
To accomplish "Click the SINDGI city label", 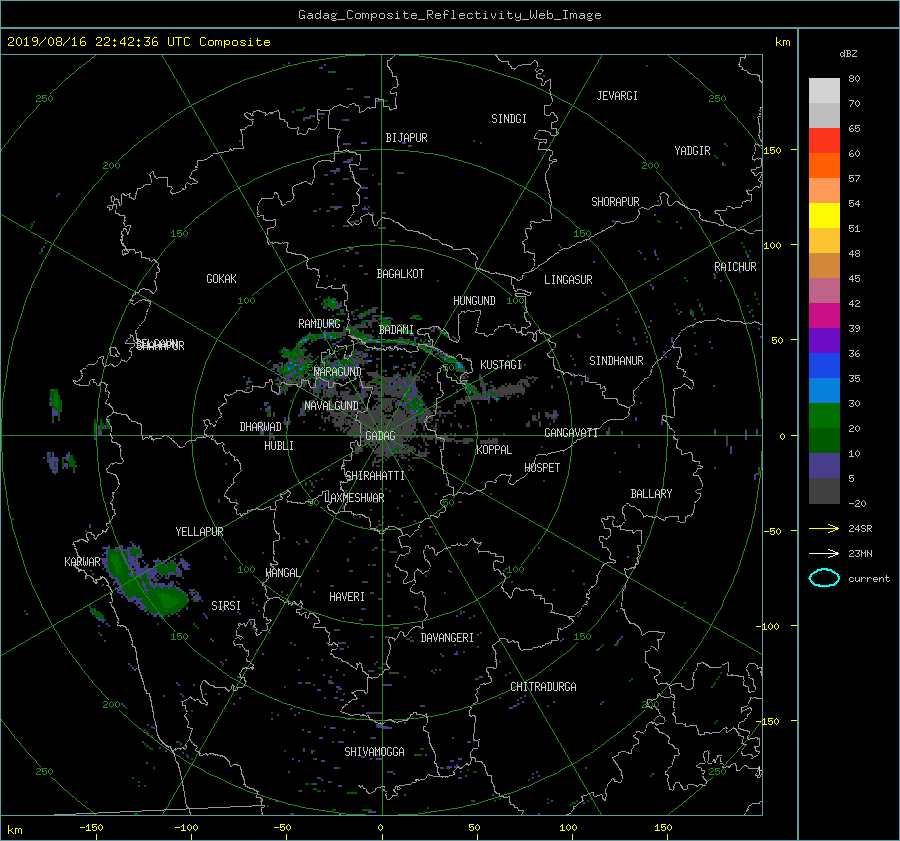I will (x=509, y=119).
